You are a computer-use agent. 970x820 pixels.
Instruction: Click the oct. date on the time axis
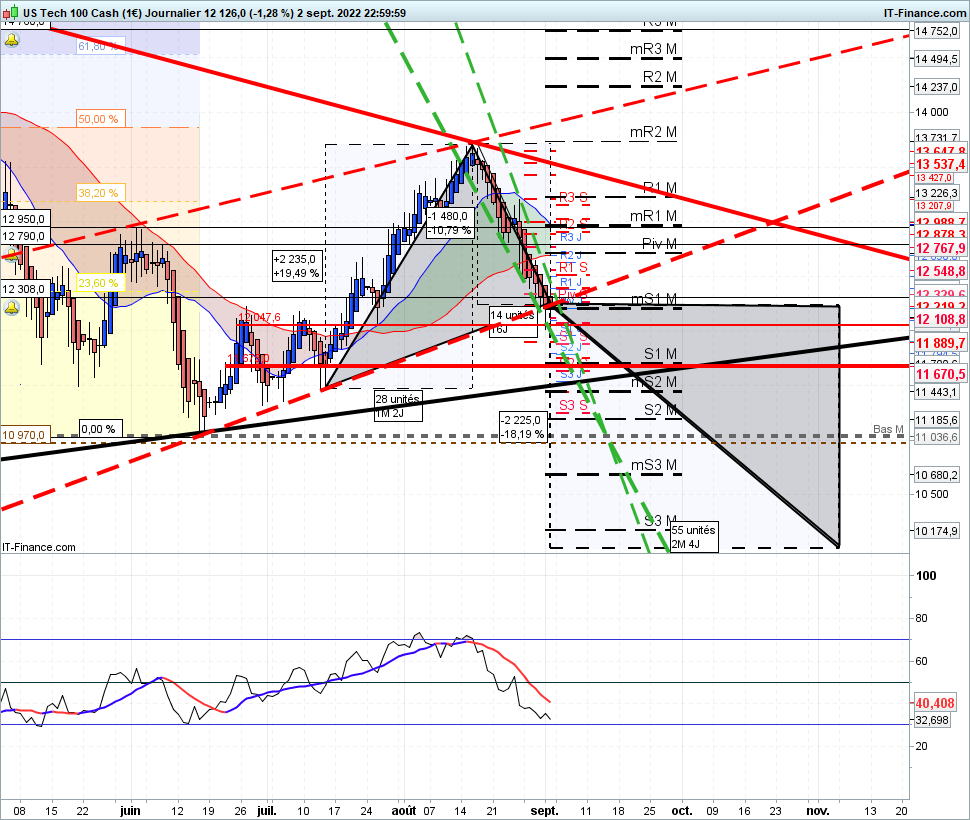682,811
